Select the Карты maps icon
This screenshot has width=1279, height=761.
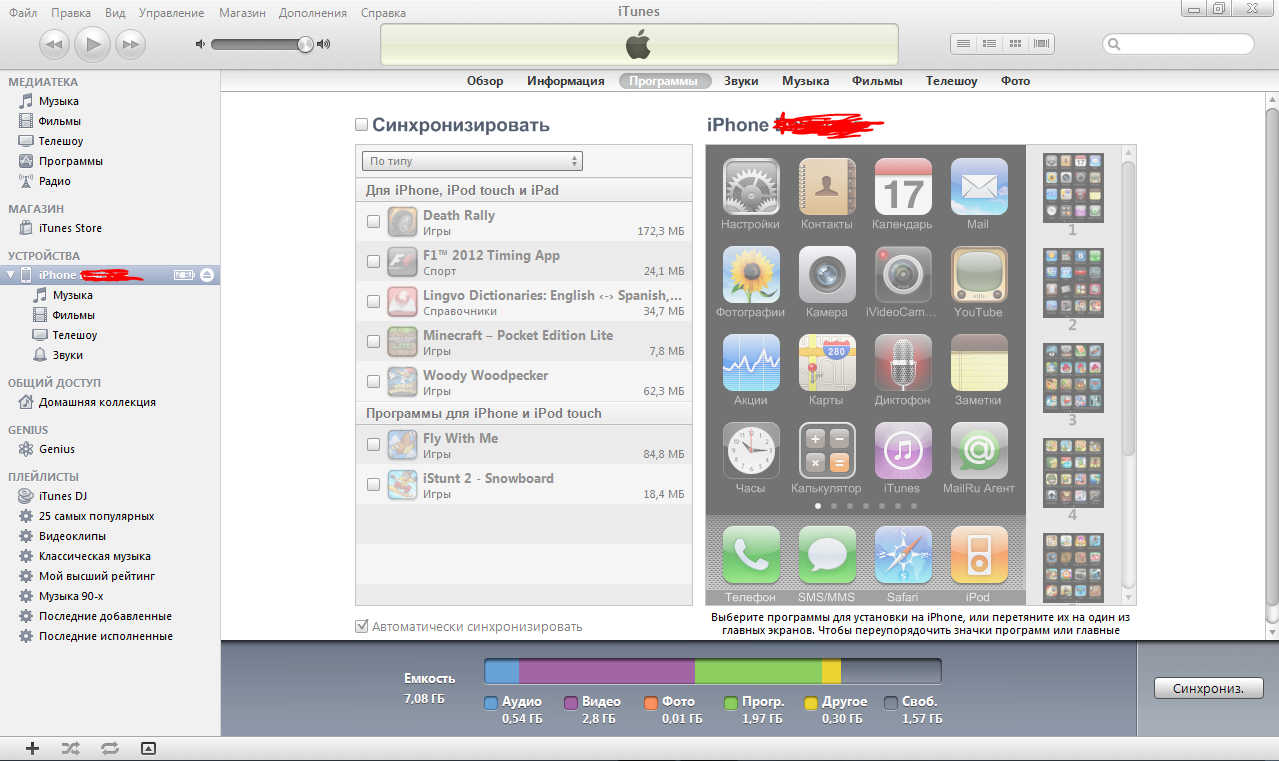point(827,363)
